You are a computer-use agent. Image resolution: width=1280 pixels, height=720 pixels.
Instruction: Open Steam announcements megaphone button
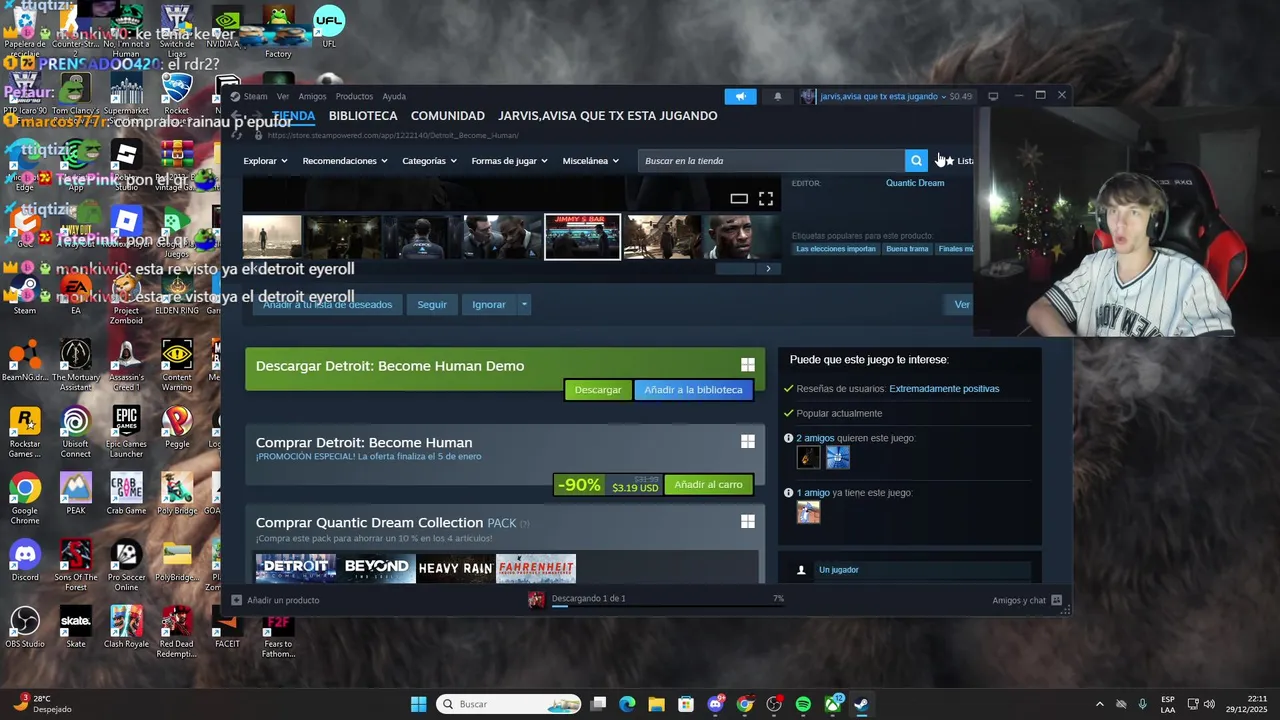[x=741, y=96]
